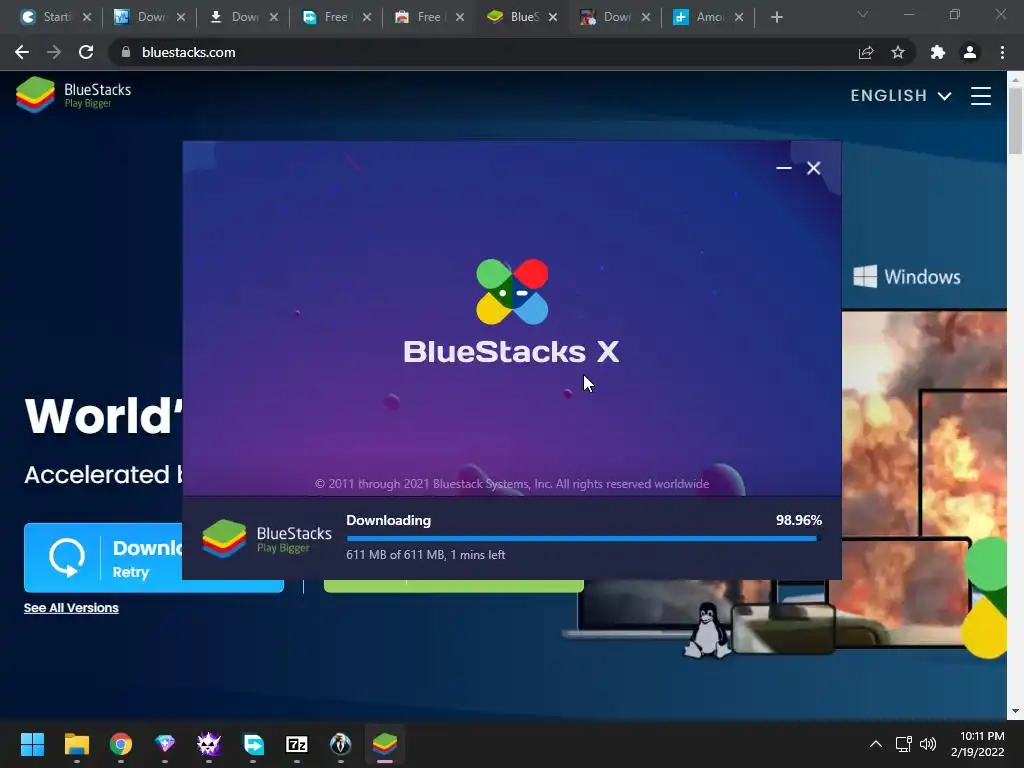Screen dimensions: 1024x768
Task: Click the bluestacks.com address bar
Action: click(x=483, y=52)
